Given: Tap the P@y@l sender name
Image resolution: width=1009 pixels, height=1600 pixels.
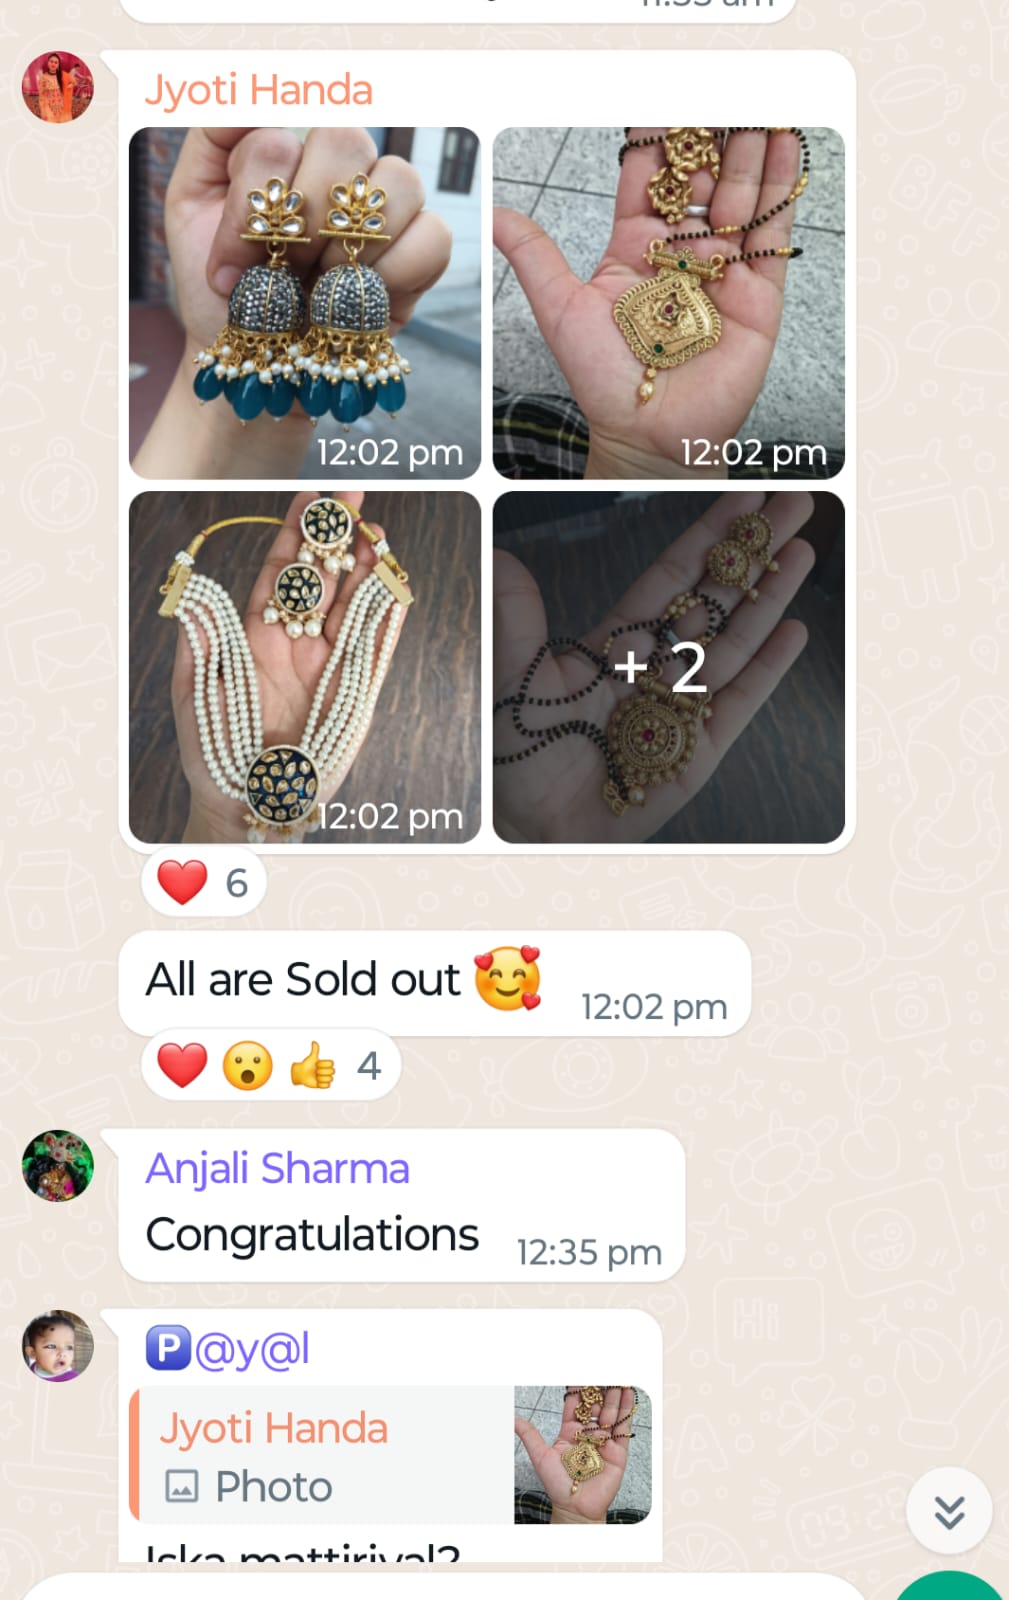Looking at the screenshot, I should (x=228, y=1348).
